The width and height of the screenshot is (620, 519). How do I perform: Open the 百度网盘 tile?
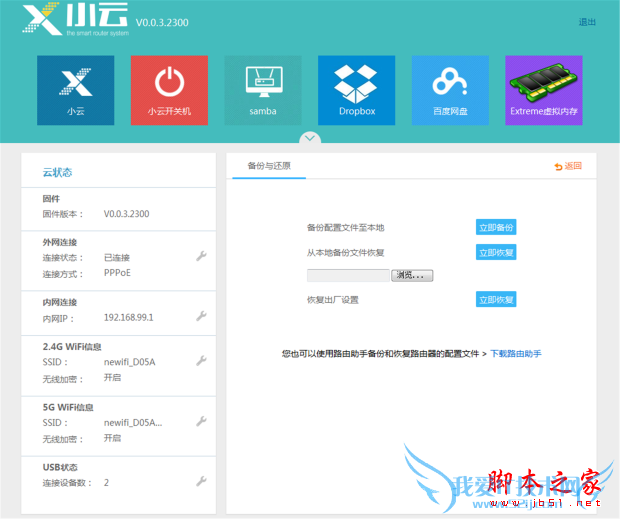[x=450, y=91]
